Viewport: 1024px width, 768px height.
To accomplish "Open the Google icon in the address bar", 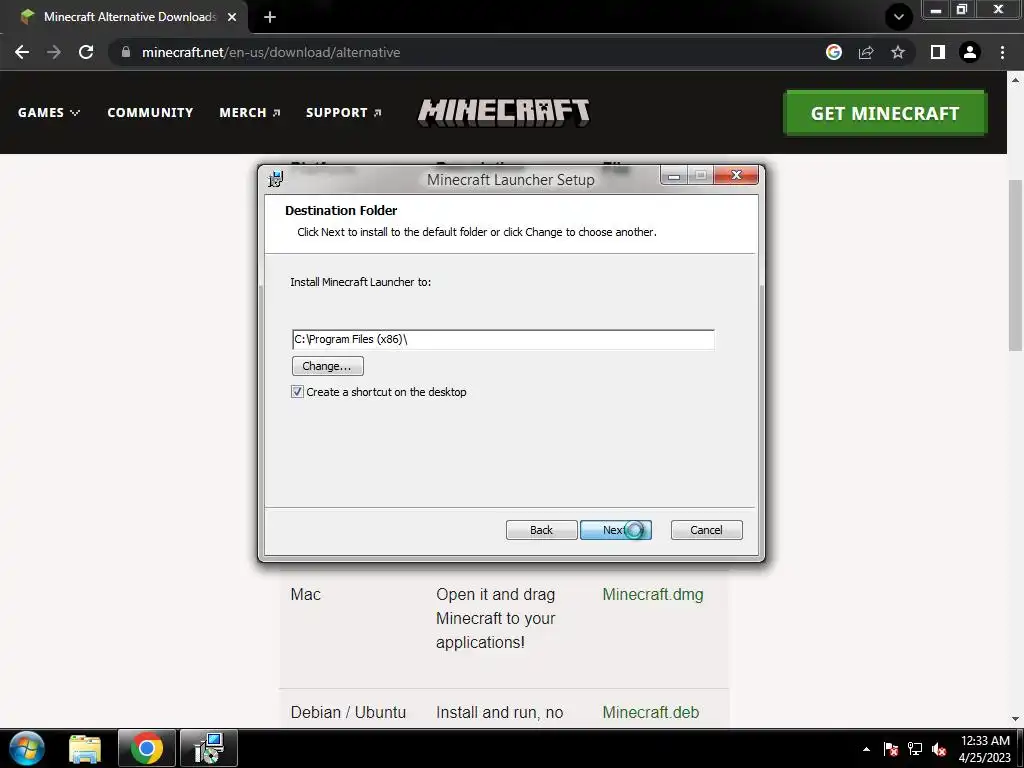I will click(x=834, y=52).
